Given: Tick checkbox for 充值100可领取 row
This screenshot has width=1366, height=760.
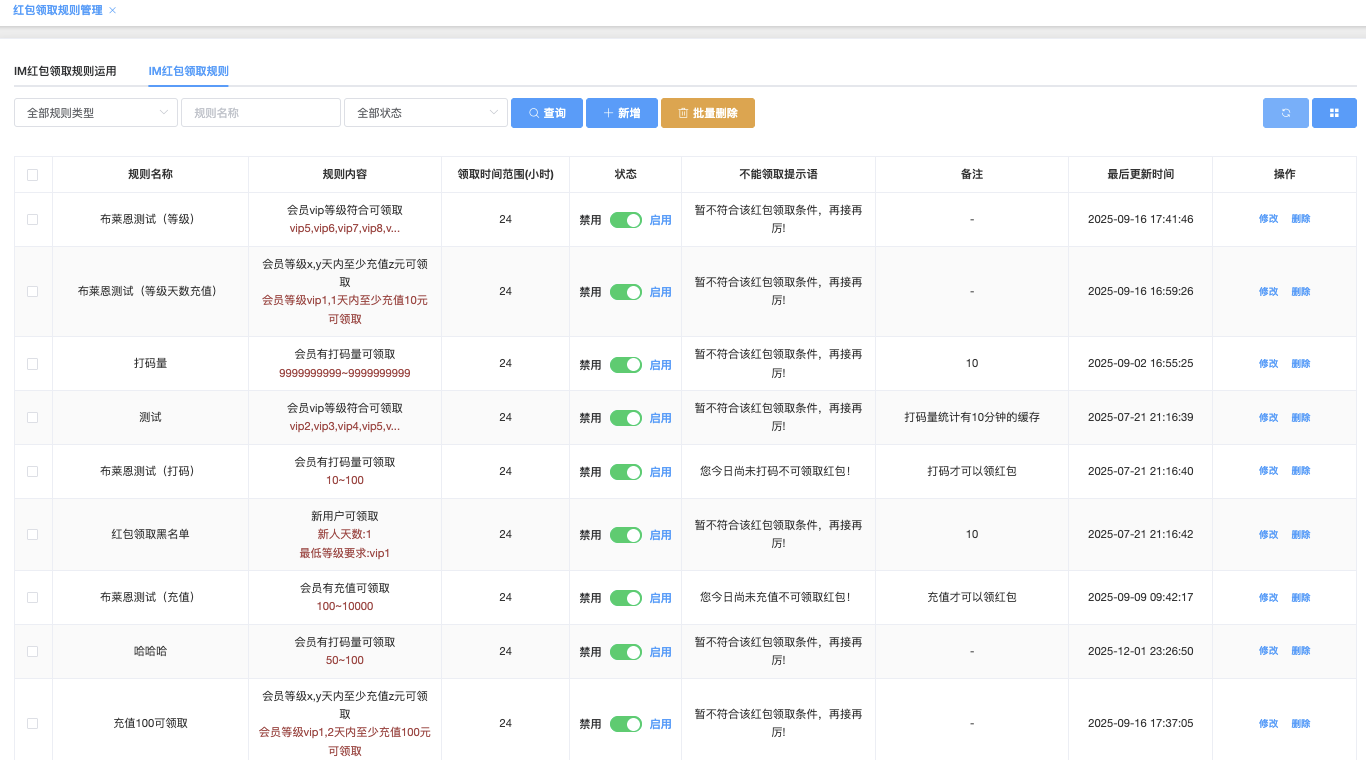Looking at the screenshot, I should point(33,723).
